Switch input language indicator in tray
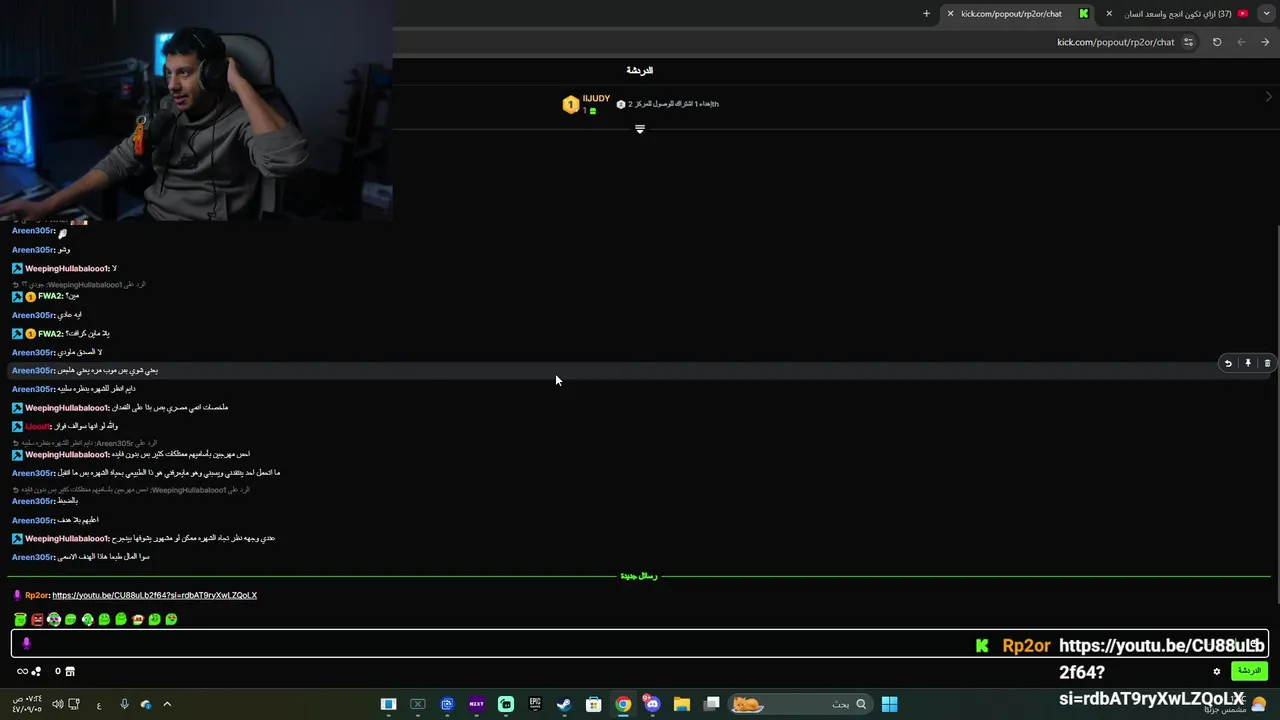 [x=98, y=704]
